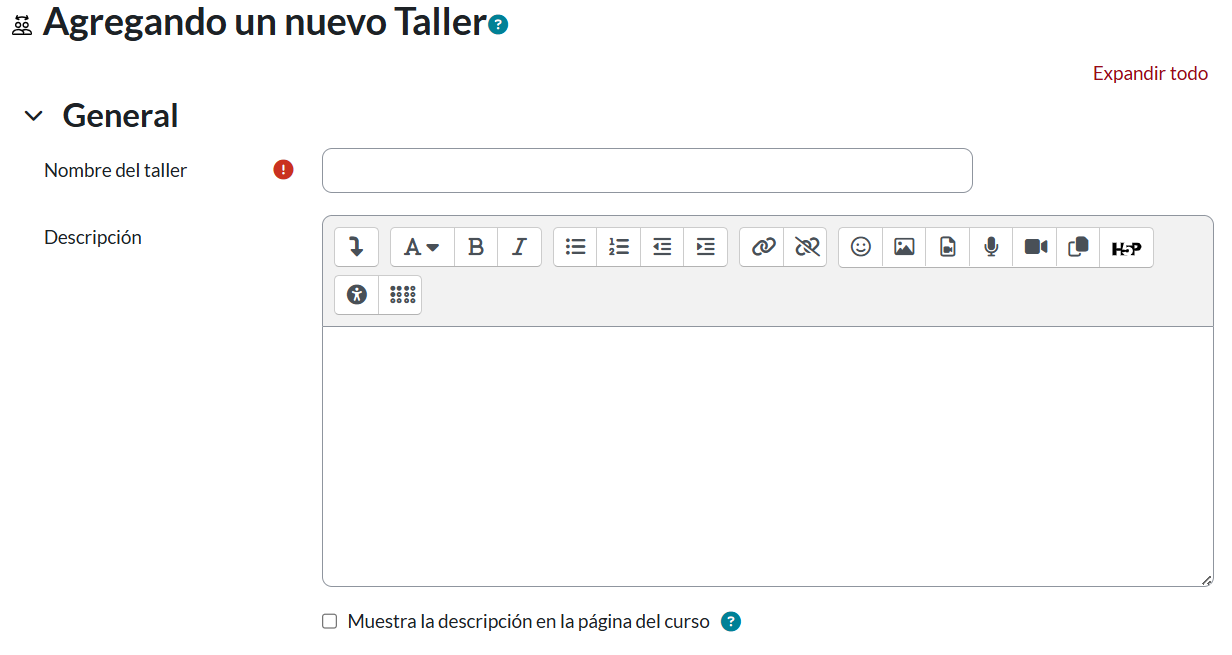Insert an image into the description

click(x=904, y=247)
